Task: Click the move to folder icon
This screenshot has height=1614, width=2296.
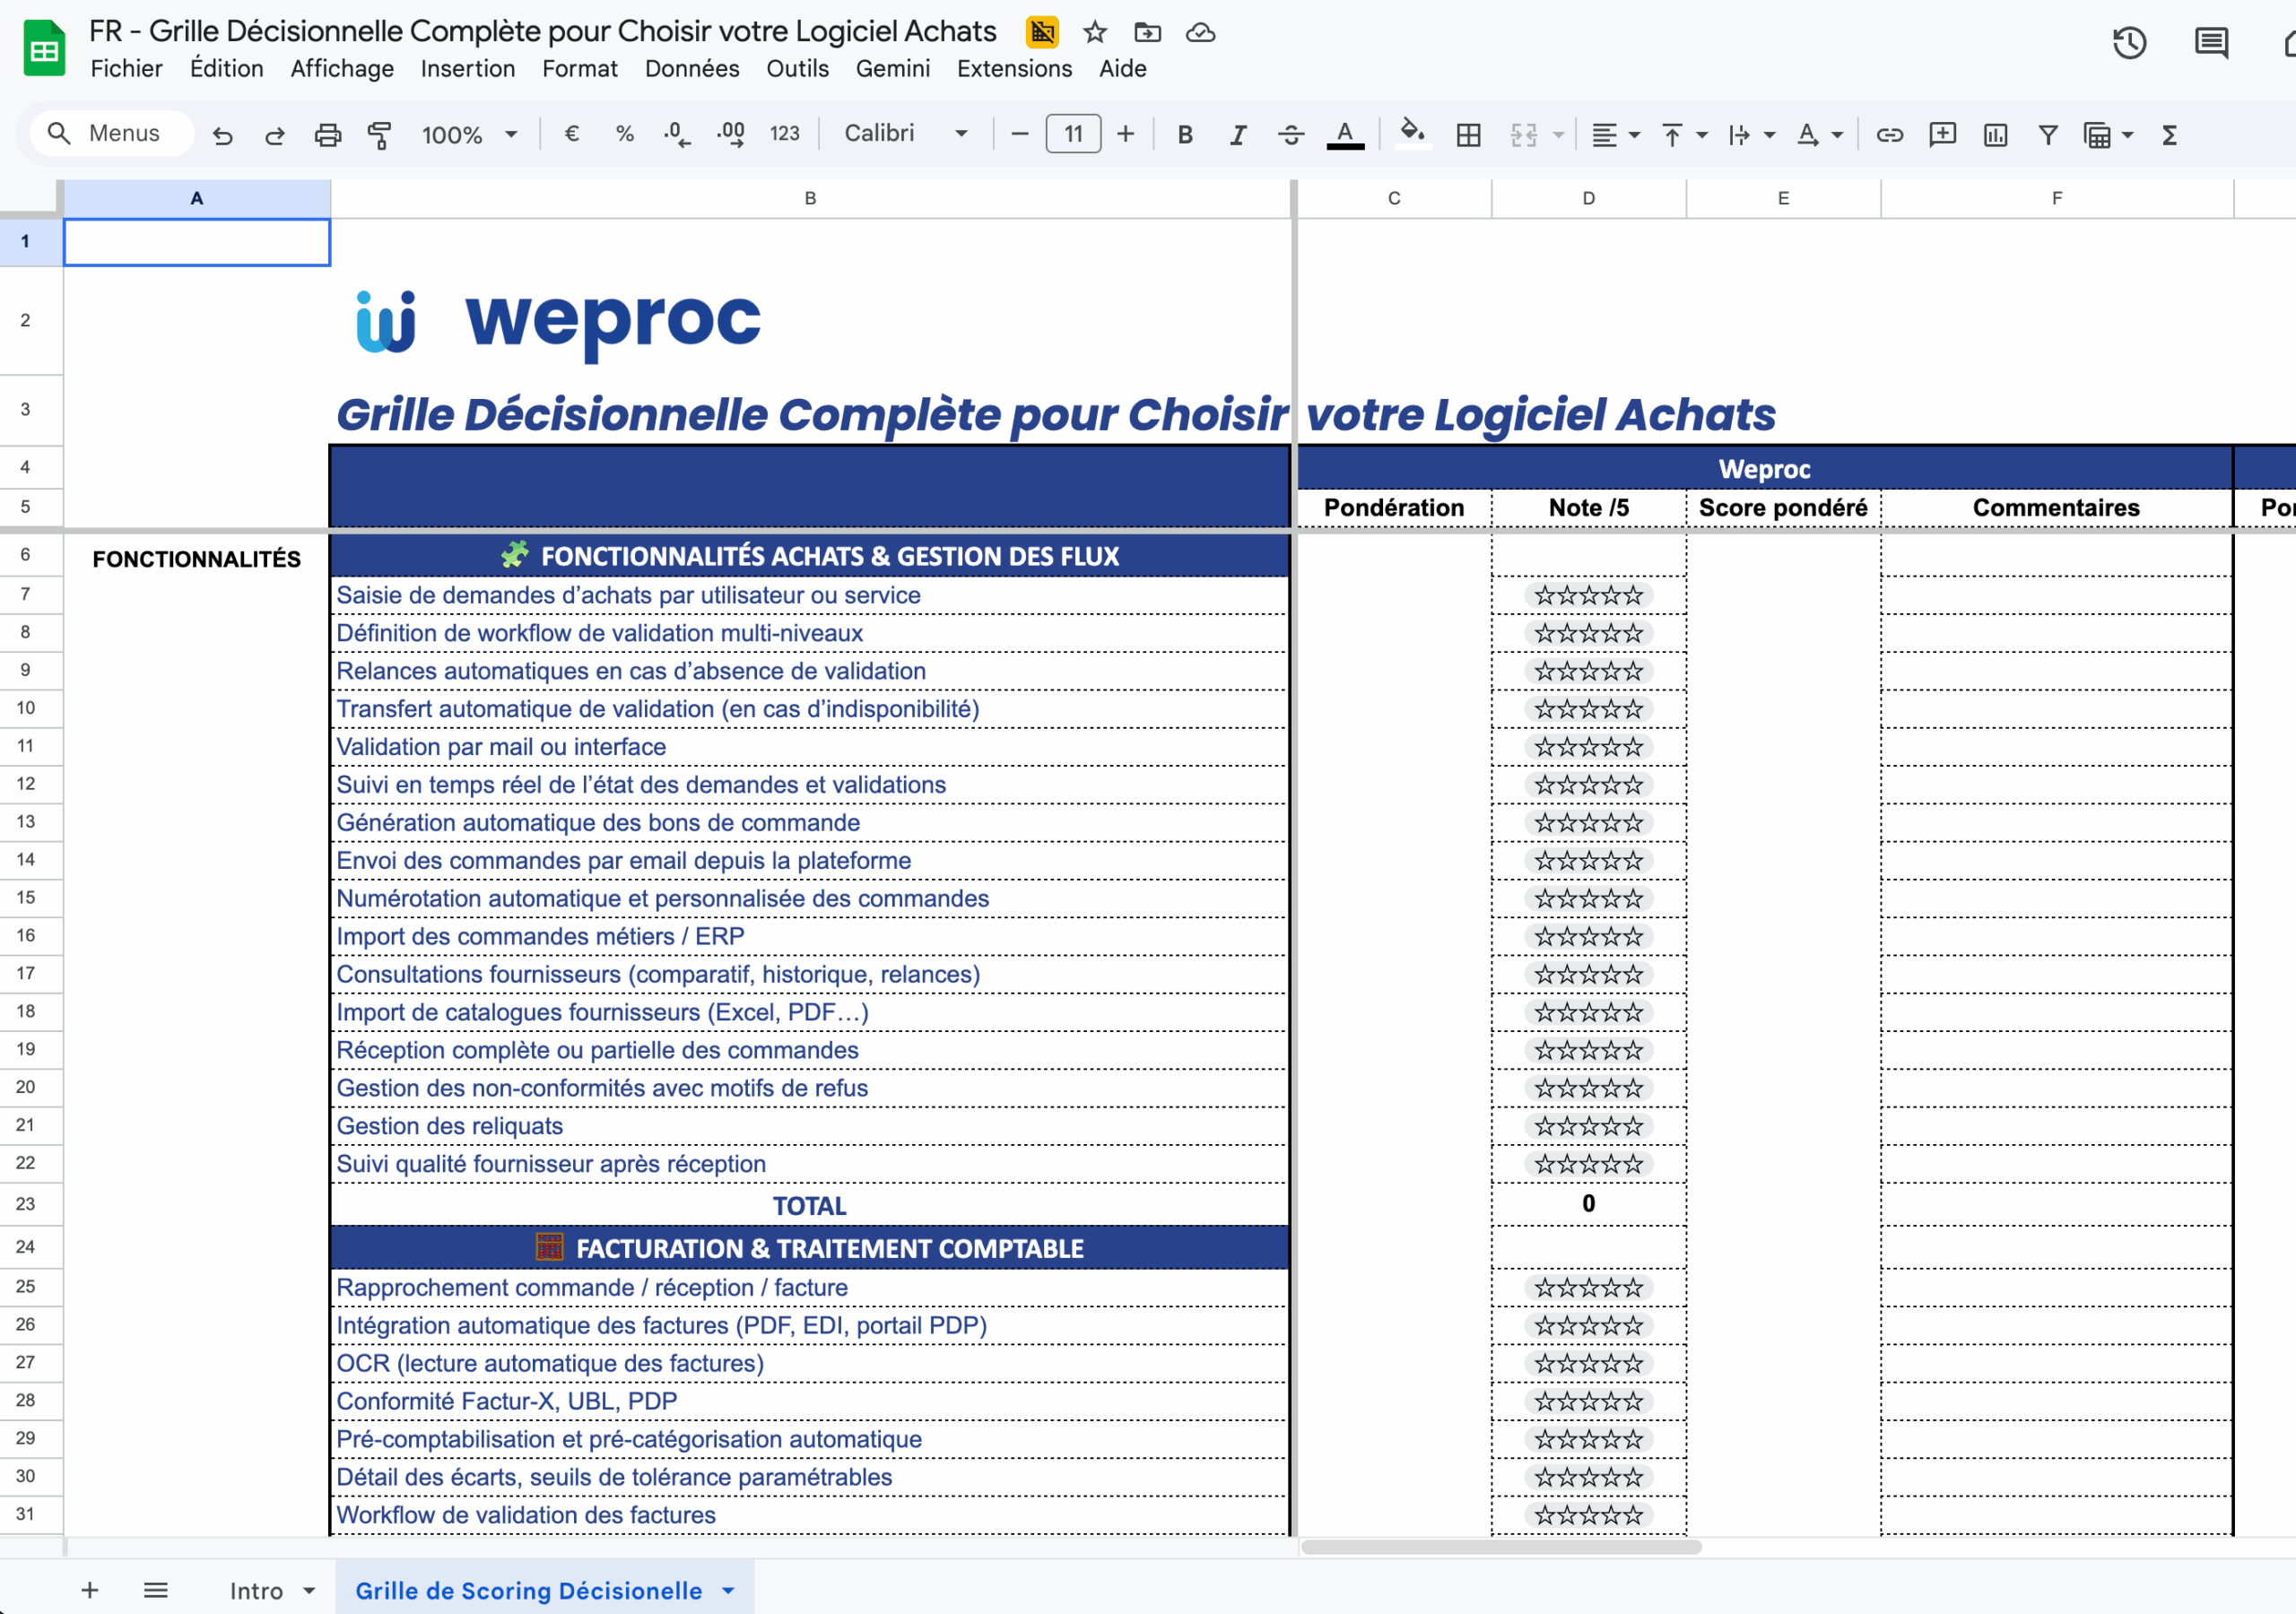Action: (1147, 33)
